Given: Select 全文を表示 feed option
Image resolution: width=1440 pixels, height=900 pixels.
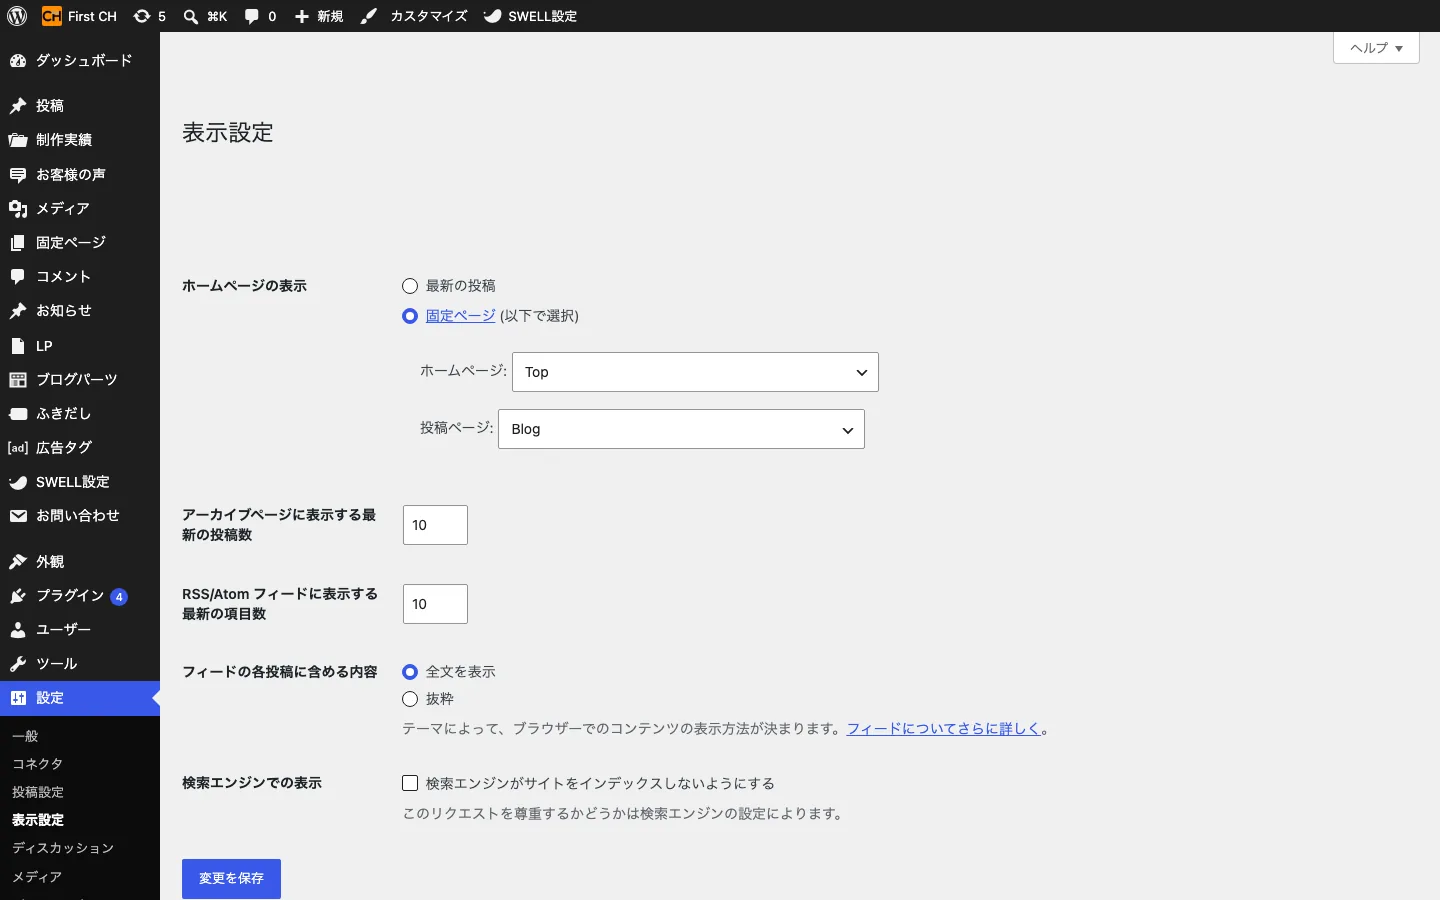Looking at the screenshot, I should tap(410, 672).
